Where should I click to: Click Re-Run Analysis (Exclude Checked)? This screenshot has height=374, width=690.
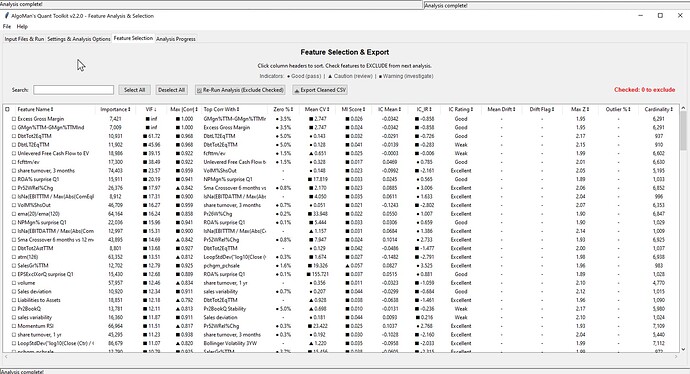click(x=240, y=90)
